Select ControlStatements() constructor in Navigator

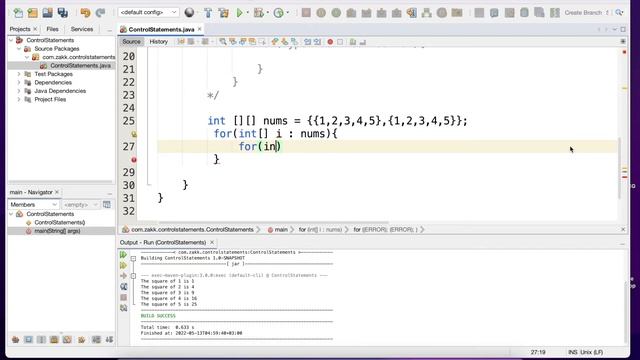point(60,222)
